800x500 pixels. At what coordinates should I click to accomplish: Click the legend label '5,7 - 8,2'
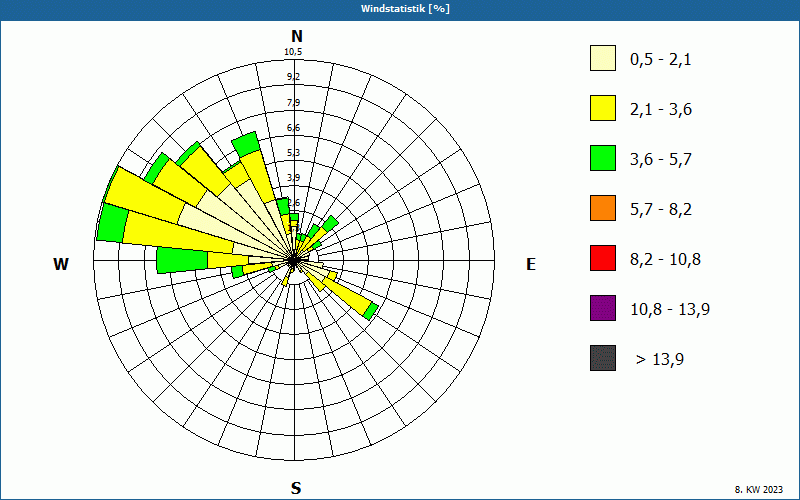661,210
